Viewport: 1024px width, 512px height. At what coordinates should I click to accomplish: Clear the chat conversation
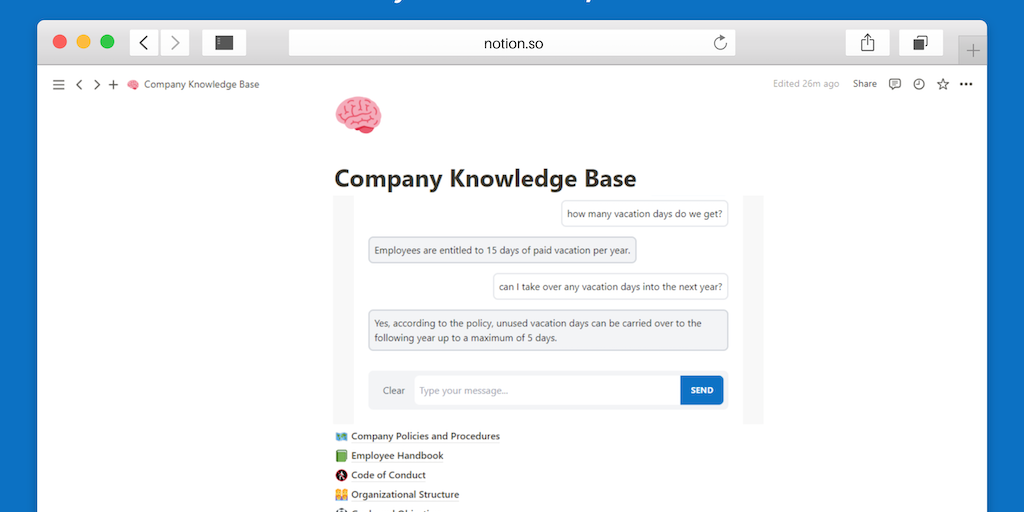tap(394, 391)
